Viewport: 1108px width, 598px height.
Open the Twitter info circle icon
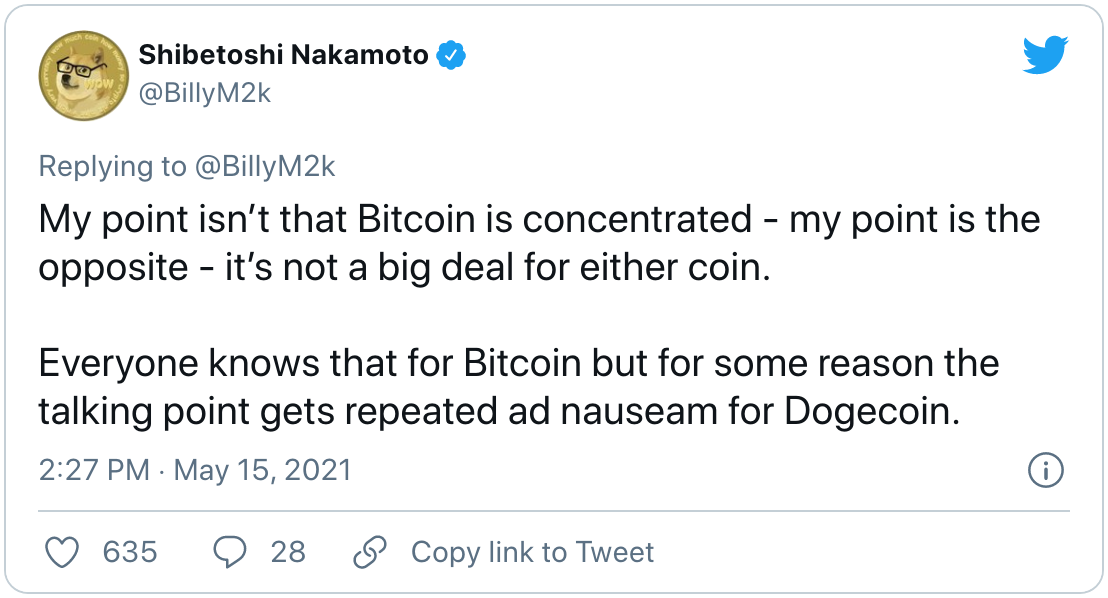coord(1046,470)
